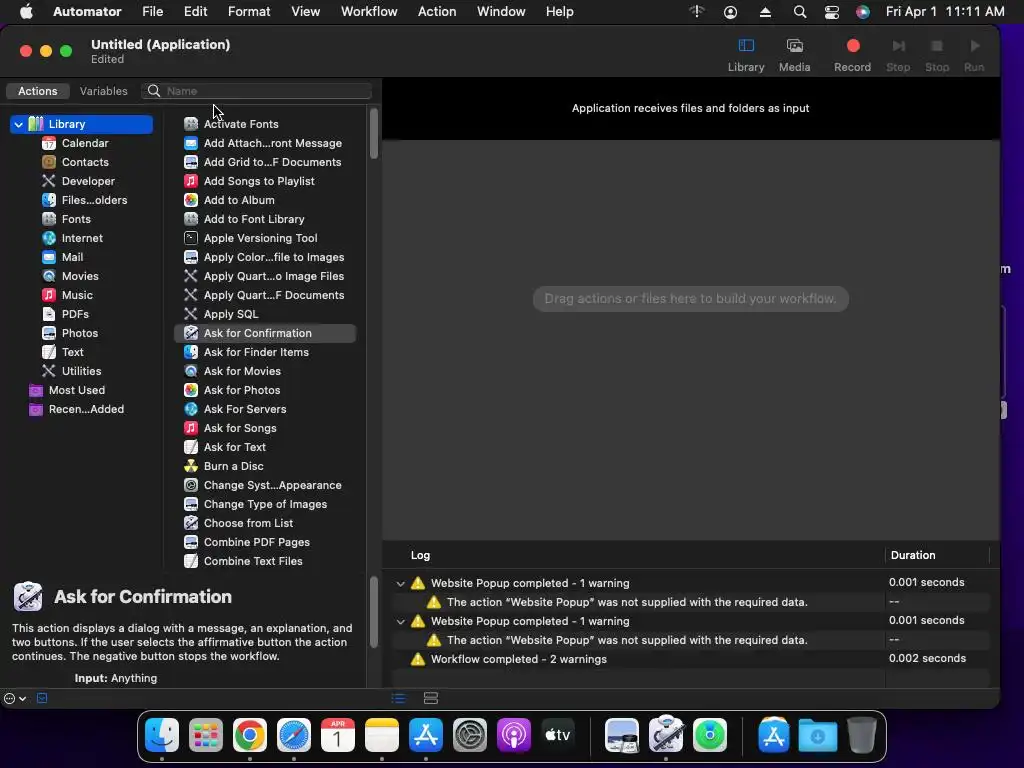Click the actions list scrollbar

click(374, 134)
